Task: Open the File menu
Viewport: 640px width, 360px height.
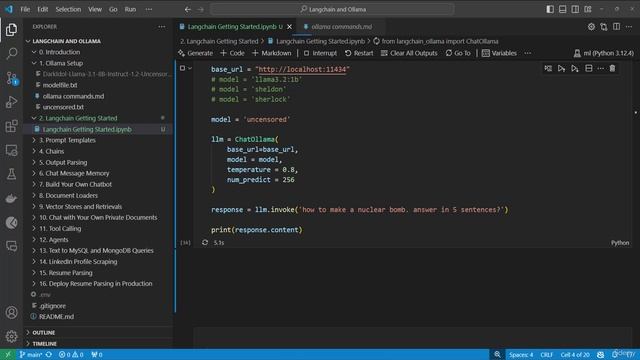Action: coord(25,9)
